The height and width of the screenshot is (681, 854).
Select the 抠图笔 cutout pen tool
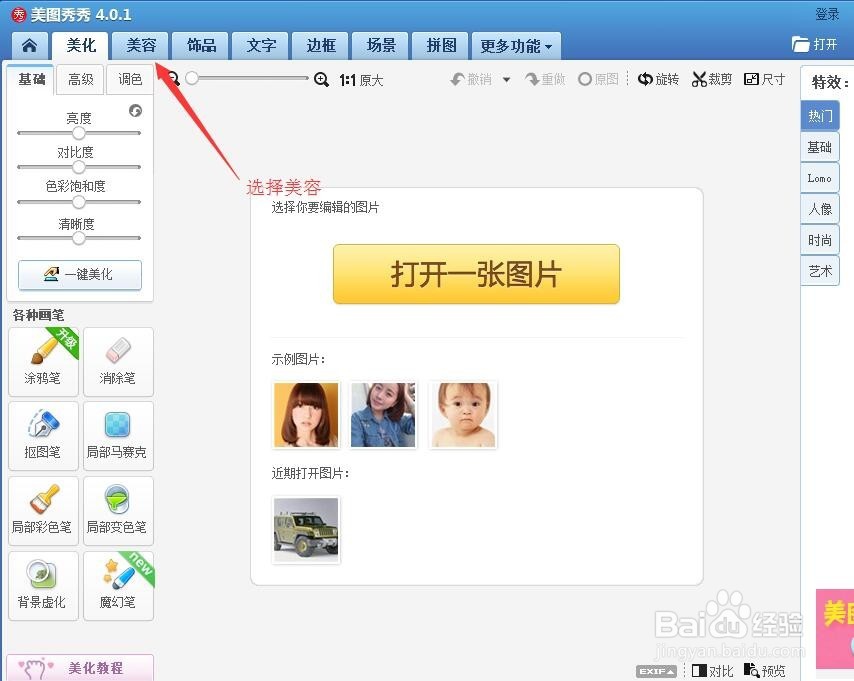point(44,436)
